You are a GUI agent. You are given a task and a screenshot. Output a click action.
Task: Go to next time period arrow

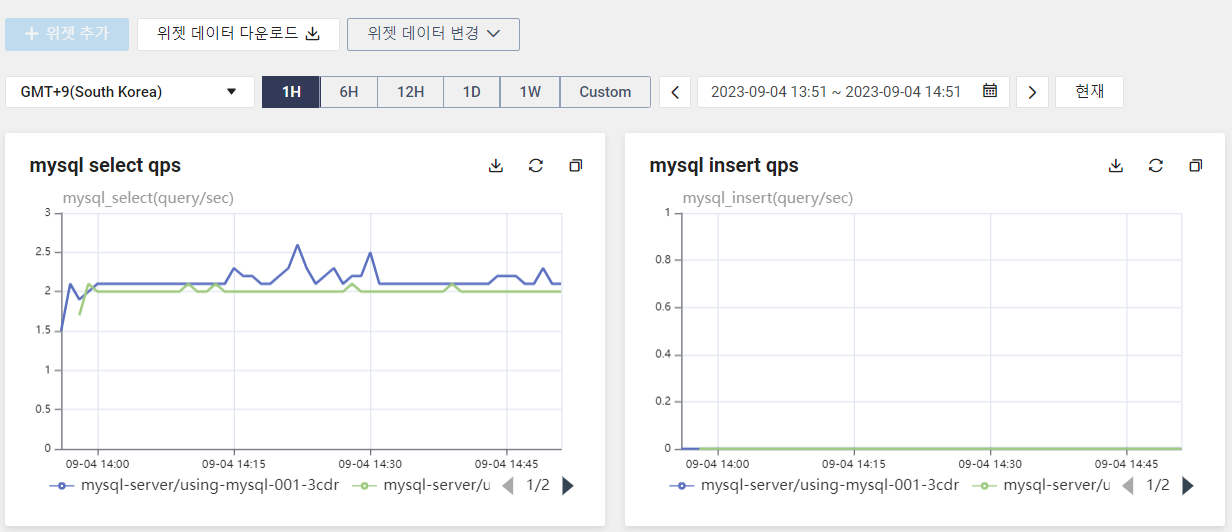(x=1032, y=92)
